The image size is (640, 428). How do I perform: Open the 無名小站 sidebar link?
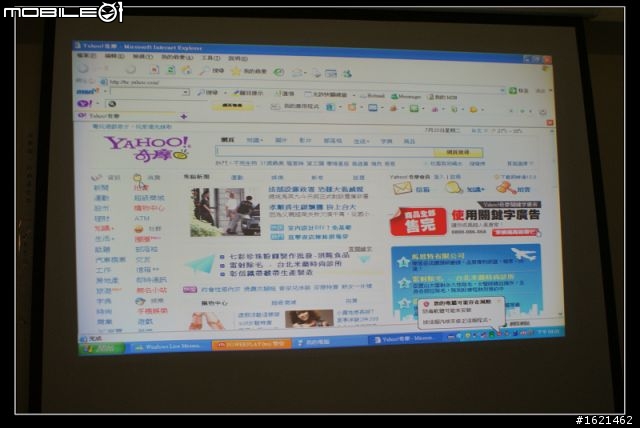pyautogui.click(x=151, y=291)
